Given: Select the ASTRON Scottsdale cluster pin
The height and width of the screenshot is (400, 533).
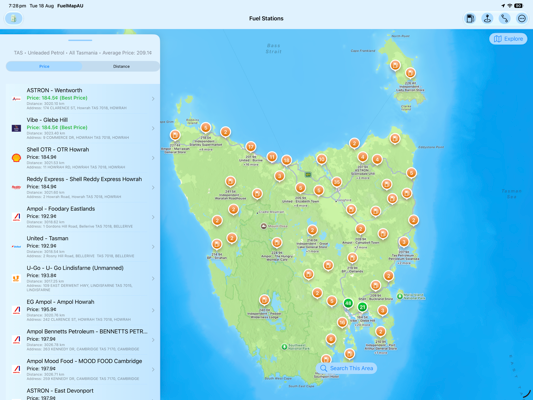Looking at the screenshot, I should 362,157.
